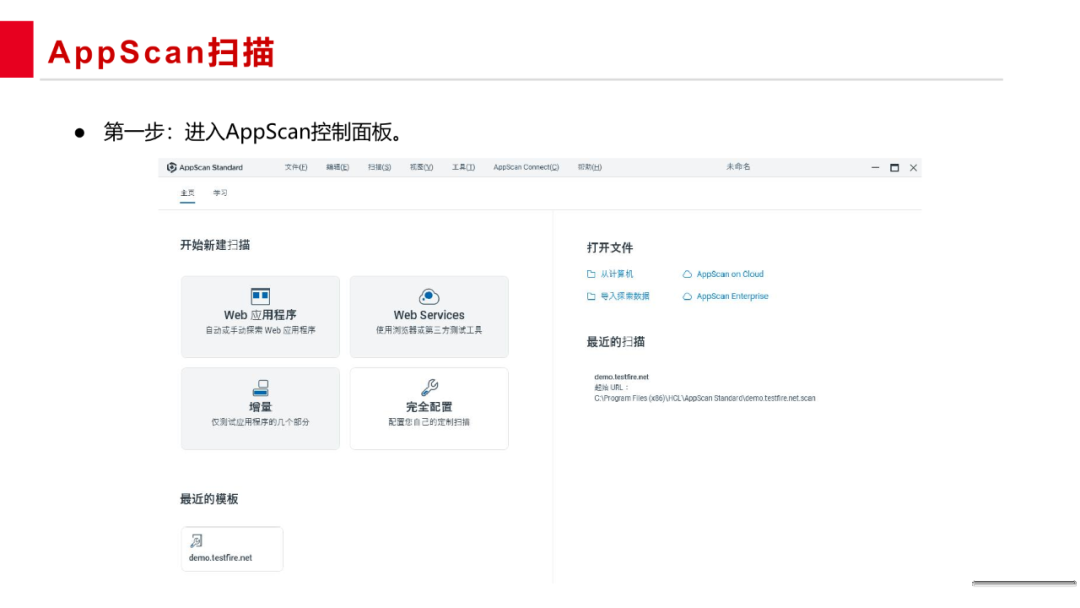Open the 编辑(E) menu
The height and width of the screenshot is (608, 1080).
click(x=338, y=167)
